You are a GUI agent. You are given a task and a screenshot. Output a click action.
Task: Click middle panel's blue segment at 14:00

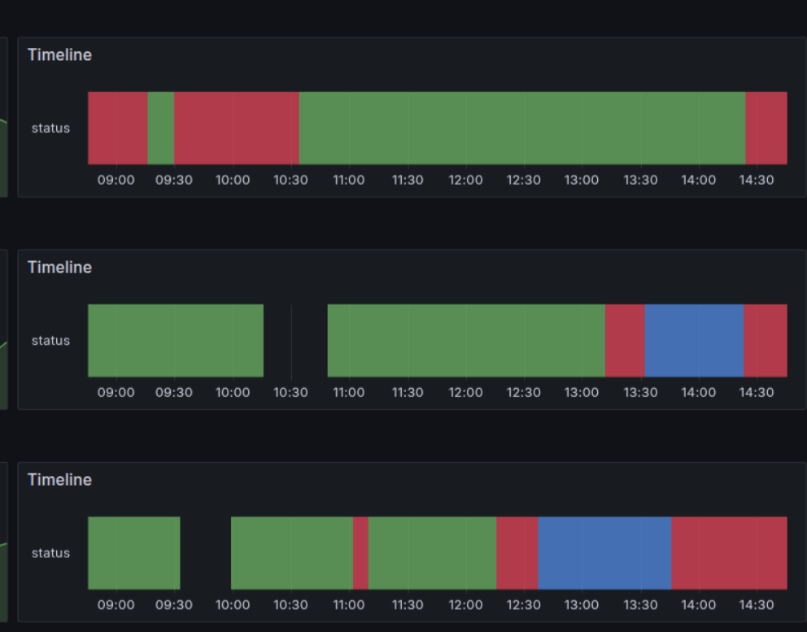pos(694,341)
